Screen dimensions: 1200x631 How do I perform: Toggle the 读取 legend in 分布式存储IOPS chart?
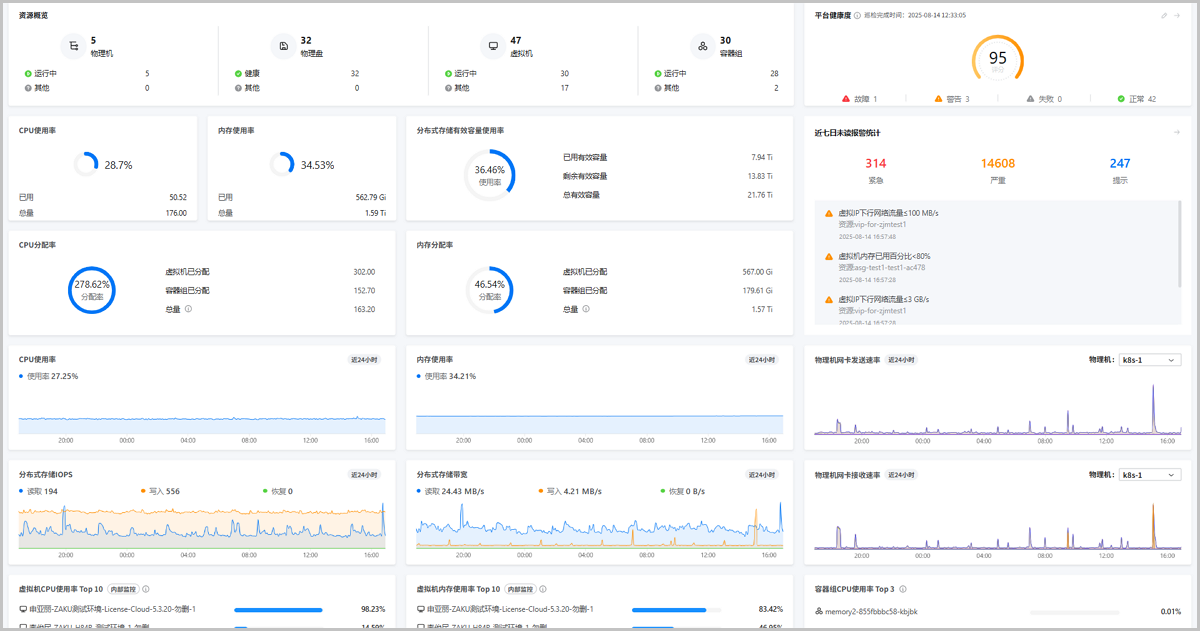point(39,491)
